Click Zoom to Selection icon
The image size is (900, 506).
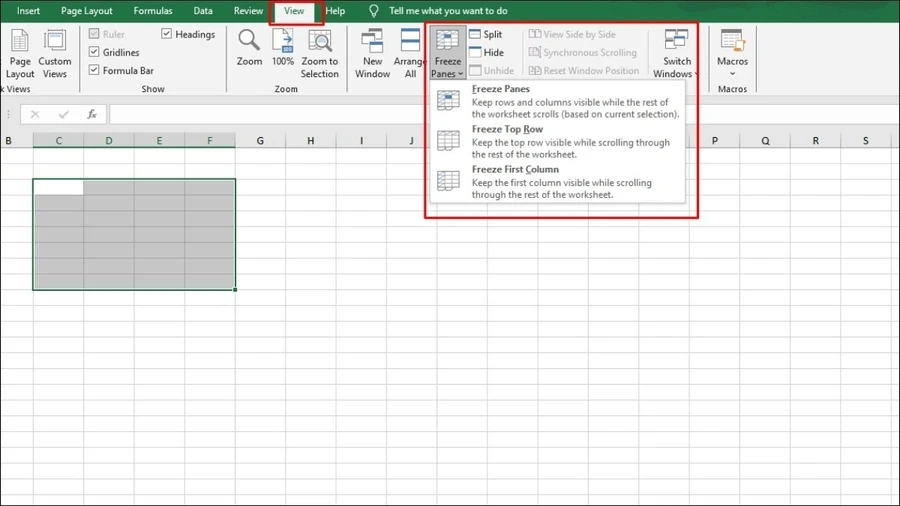[320, 41]
